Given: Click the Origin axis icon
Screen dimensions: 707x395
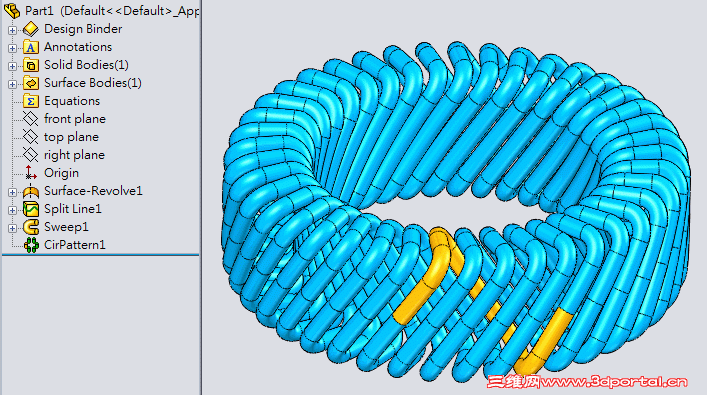Looking at the screenshot, I should point(31,173).
